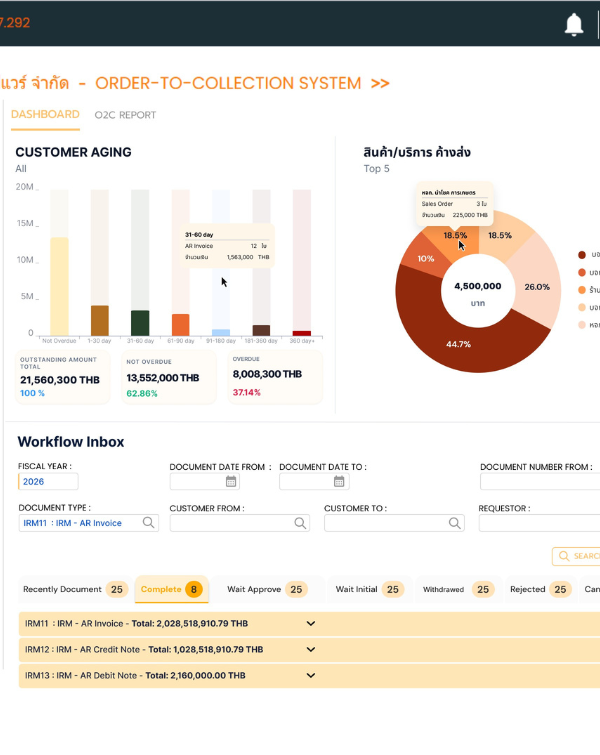600x755 pixels.
Task: Click the Customer To input field
Action: click(394, 523)
